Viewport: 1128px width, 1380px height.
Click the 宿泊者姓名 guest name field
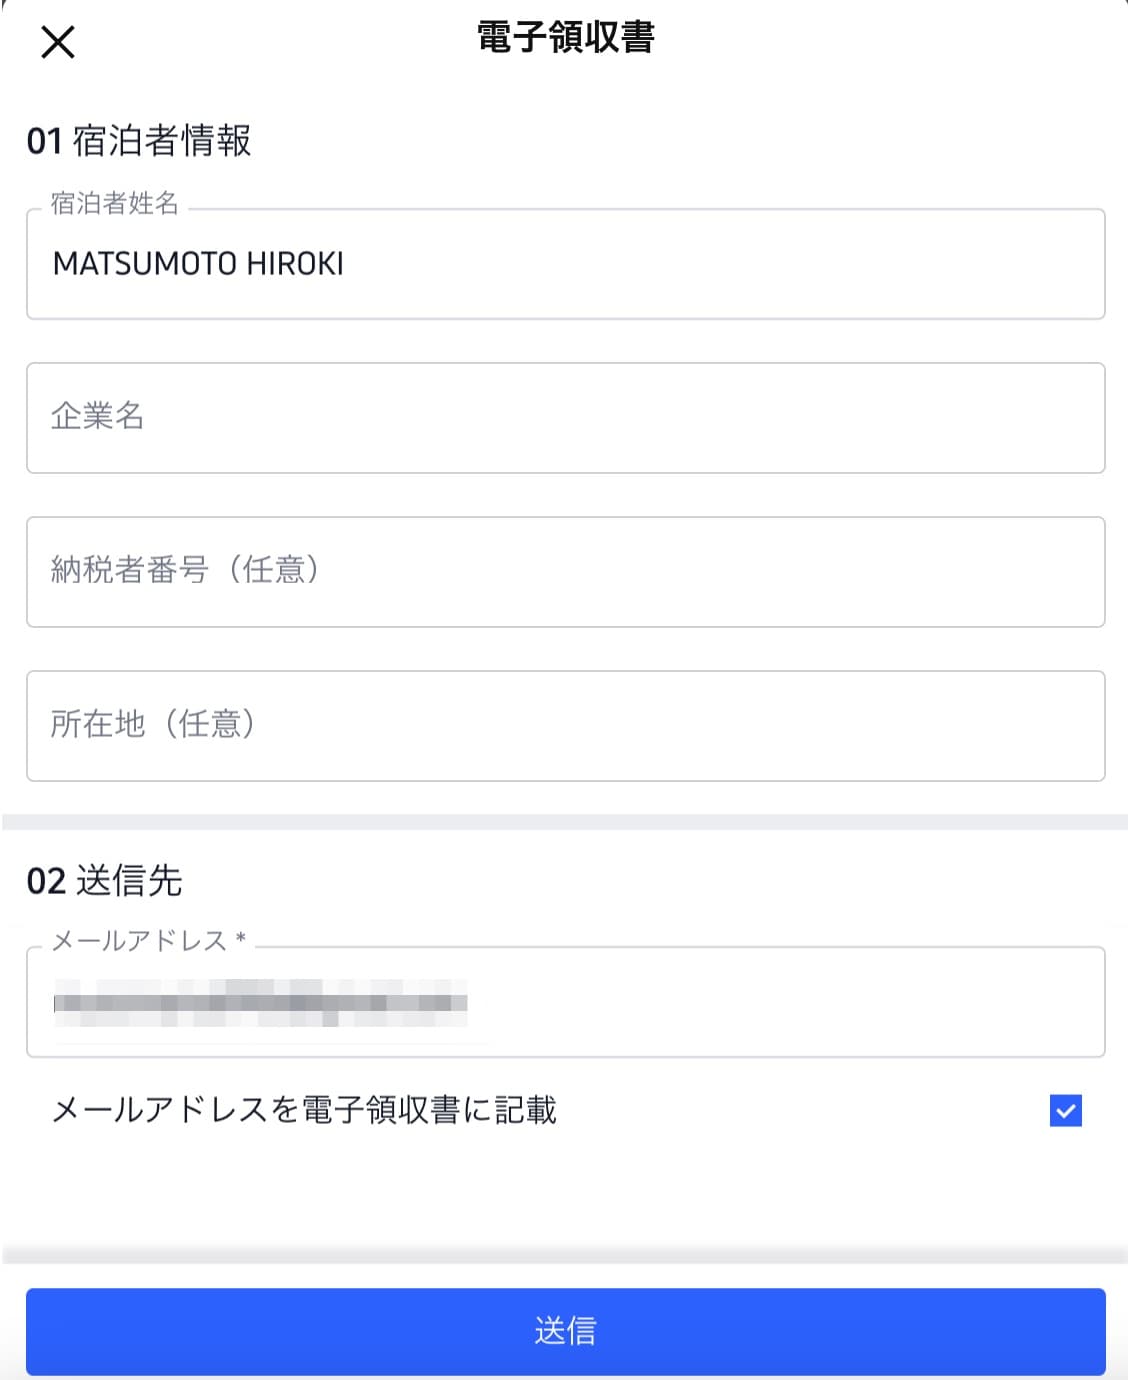(700, 264)
